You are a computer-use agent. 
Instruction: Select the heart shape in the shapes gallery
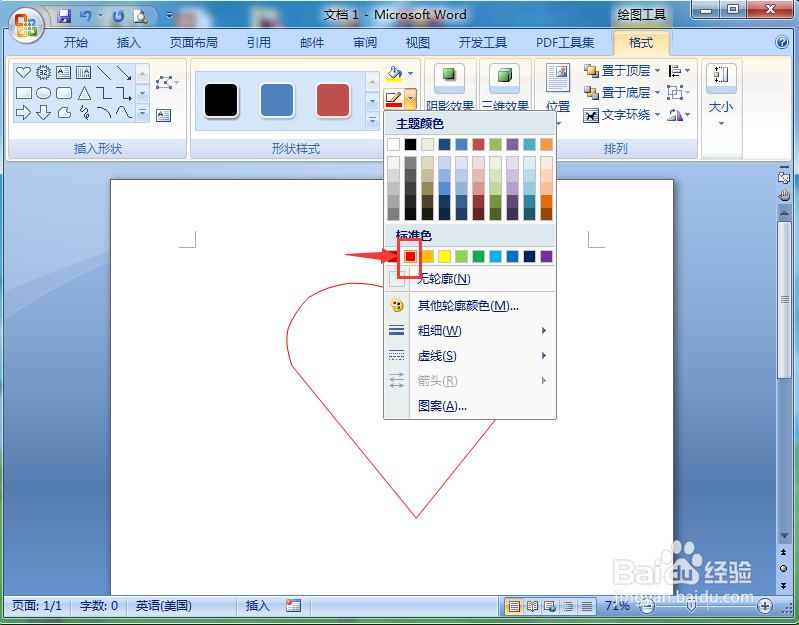[x=23, y=72]
